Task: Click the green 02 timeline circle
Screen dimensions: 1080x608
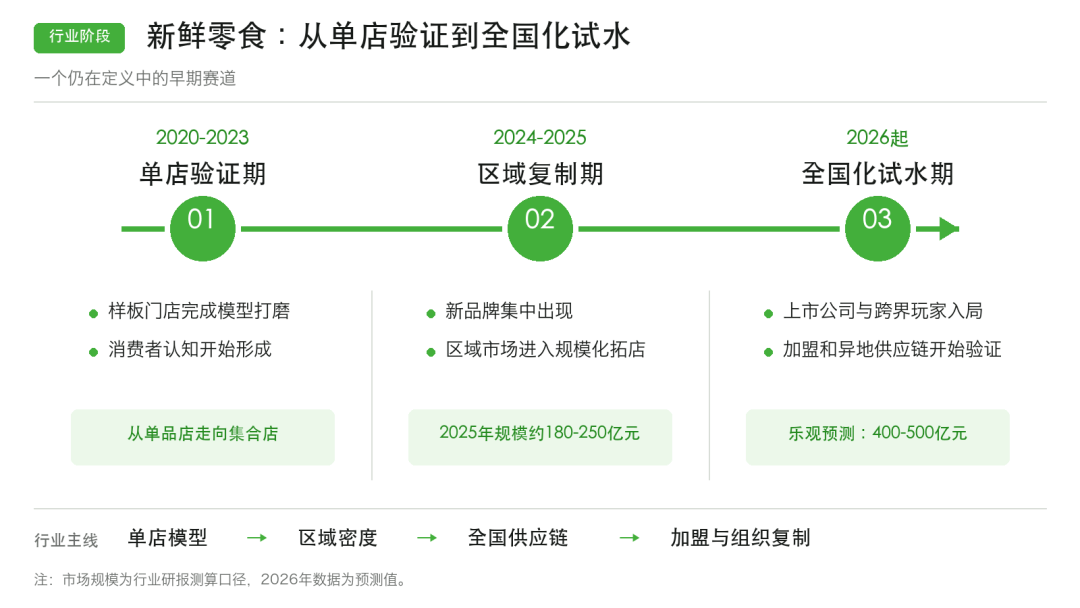Action: [x=540, y=229]
